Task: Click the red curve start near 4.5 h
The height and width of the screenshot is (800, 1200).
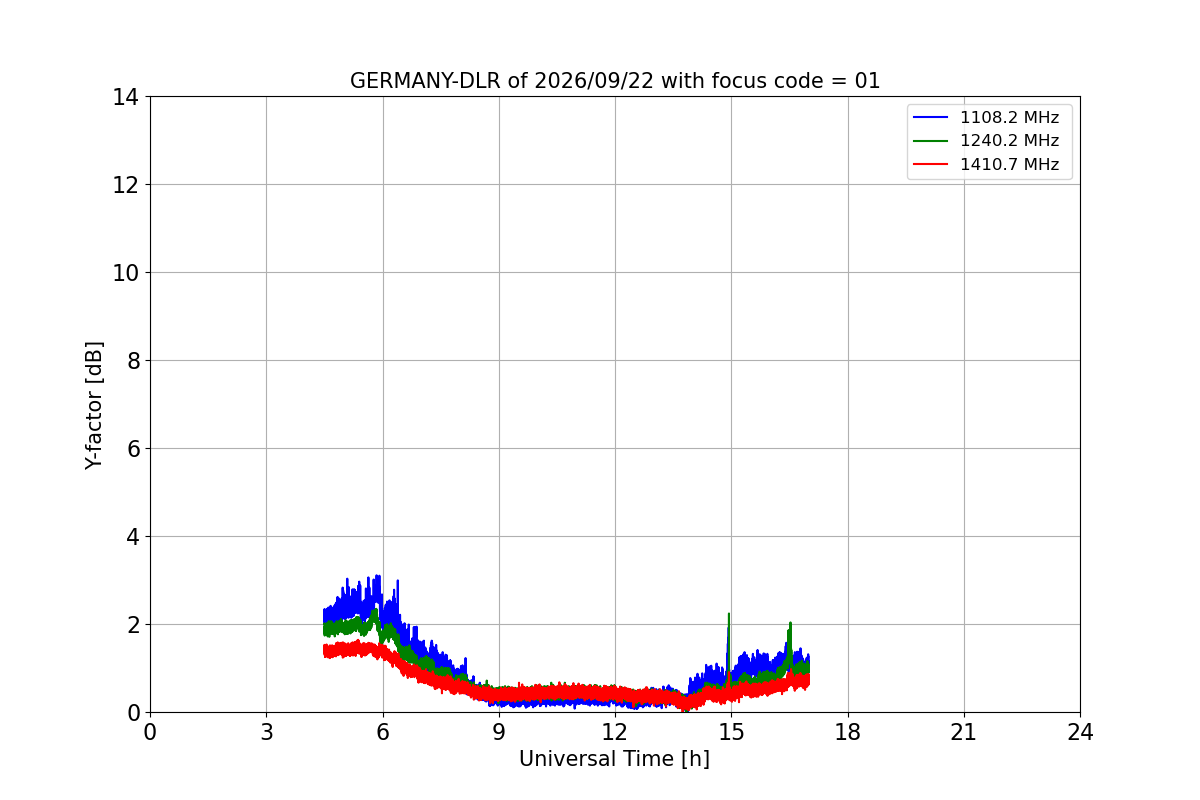Action: [326, 650]
